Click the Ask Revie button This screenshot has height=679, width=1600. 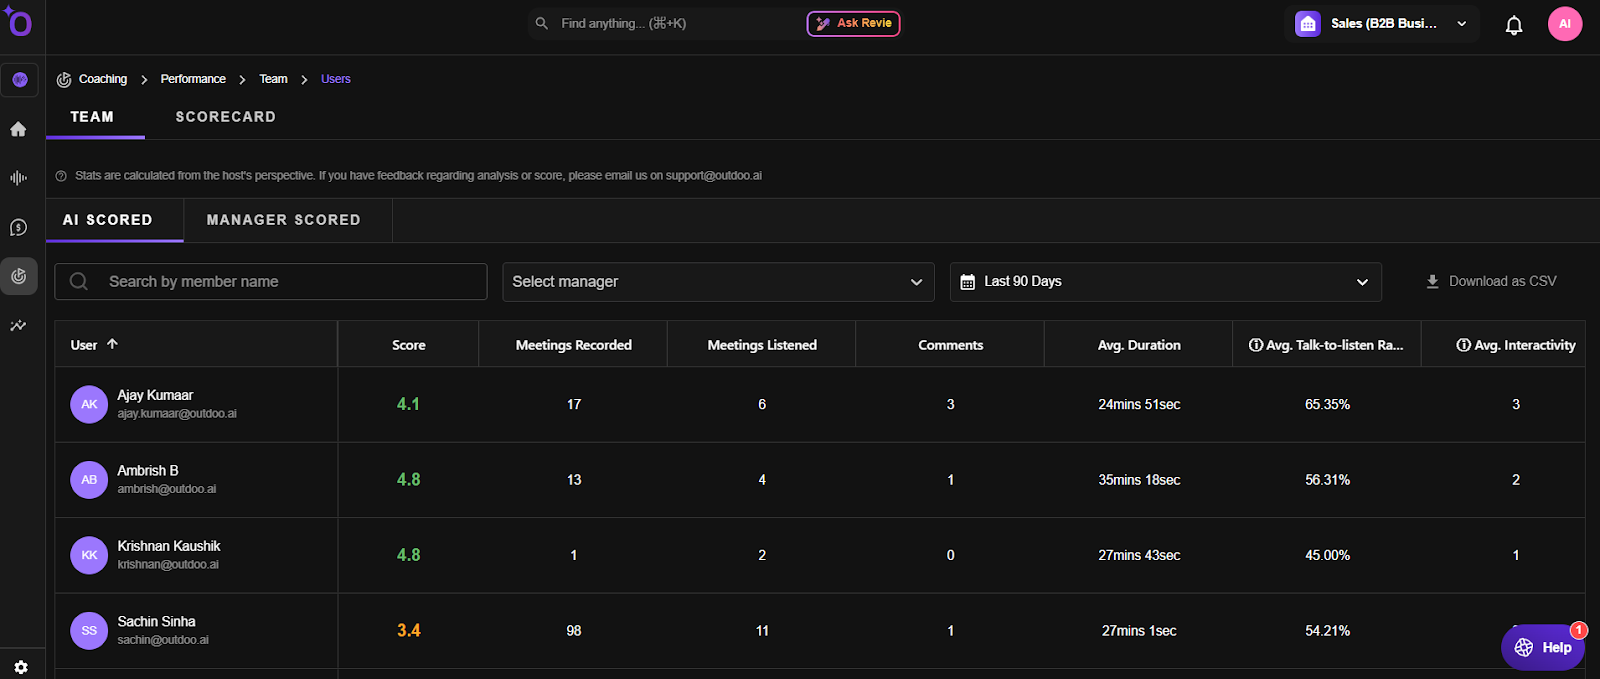pyautogui.click(x=854, y=23)
